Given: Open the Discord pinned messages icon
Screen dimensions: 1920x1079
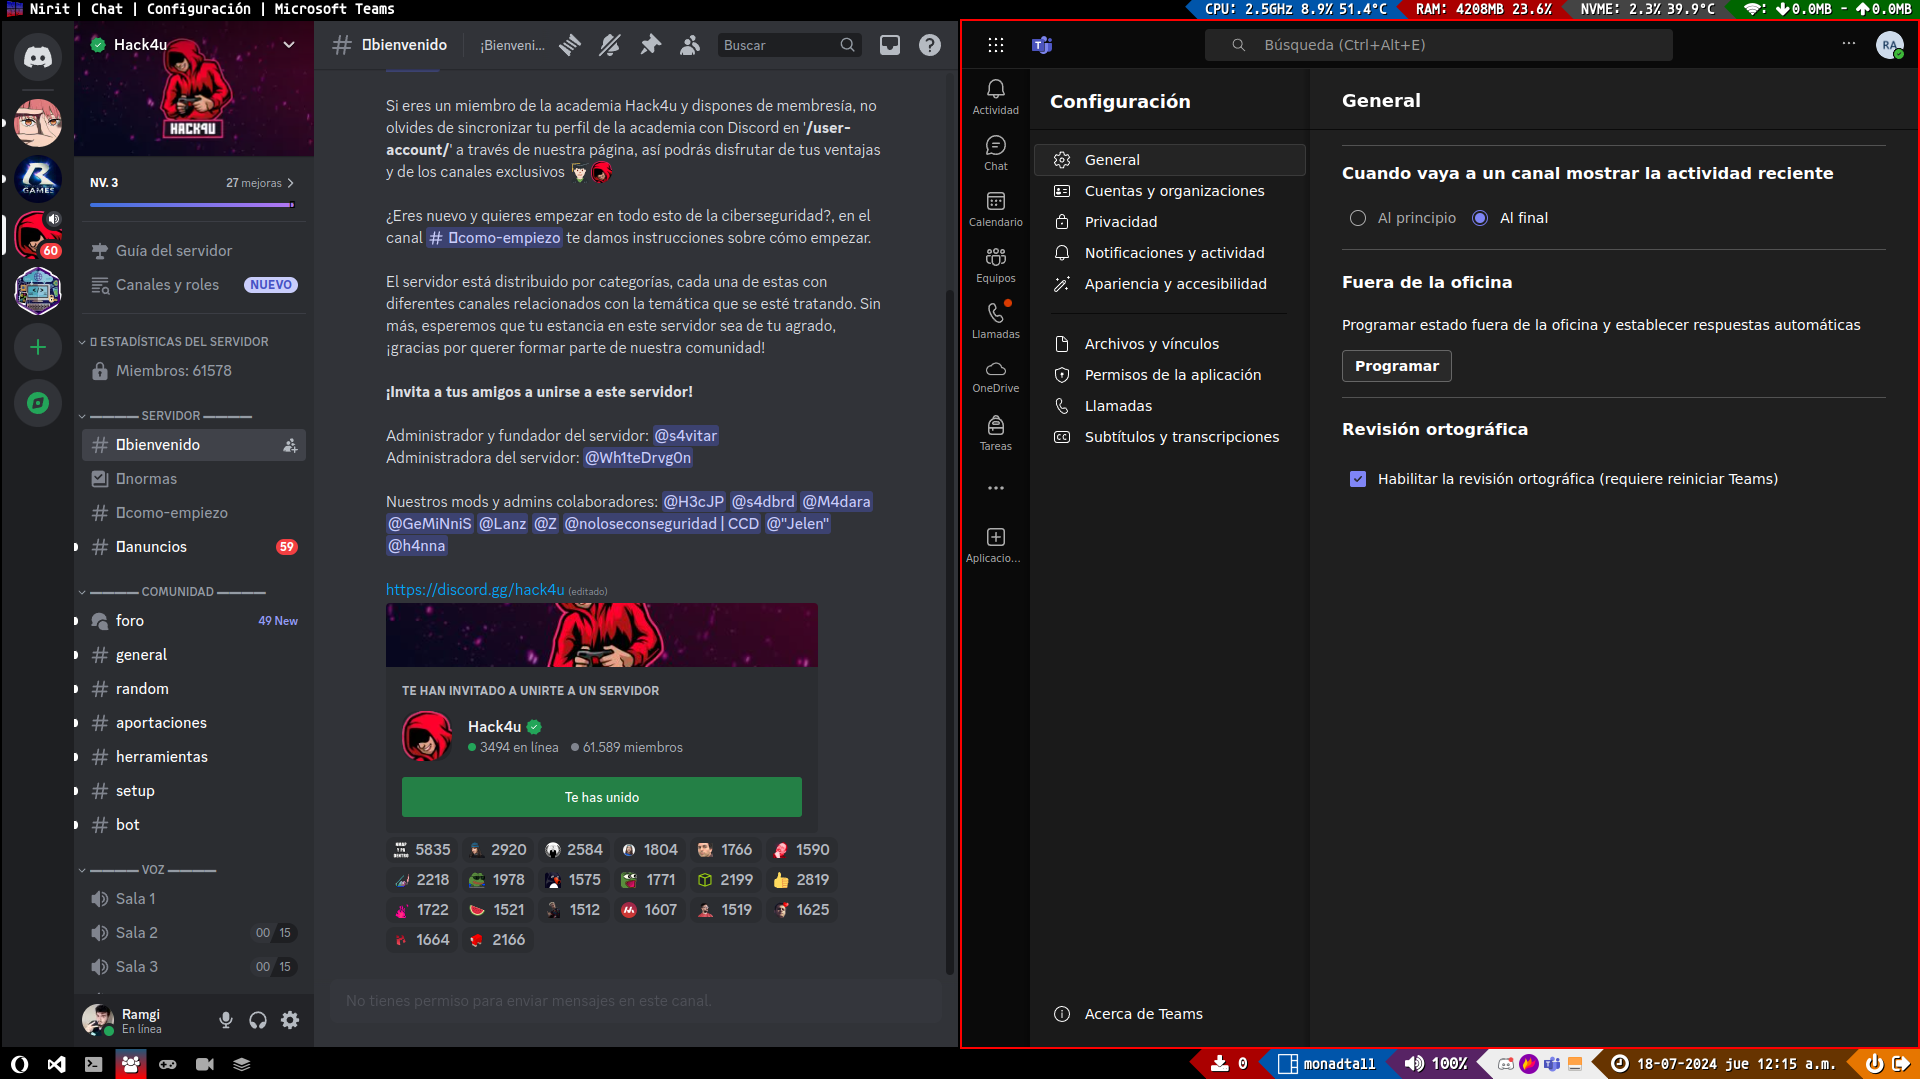Looking at the screenshot, I should click(650, 45).
